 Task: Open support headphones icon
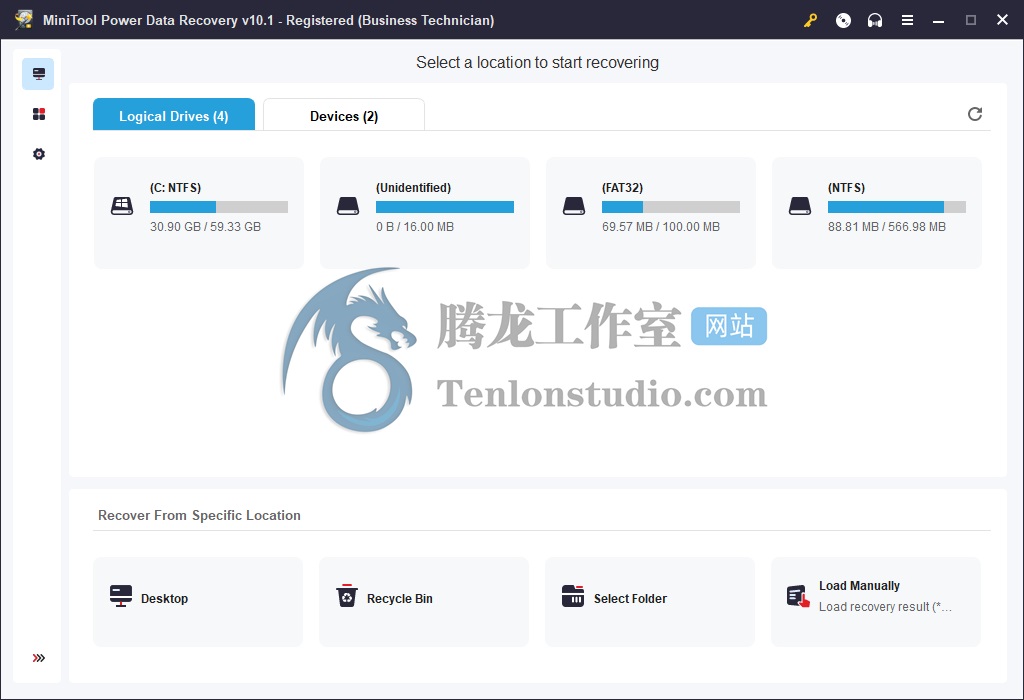(x=874, y=20)
